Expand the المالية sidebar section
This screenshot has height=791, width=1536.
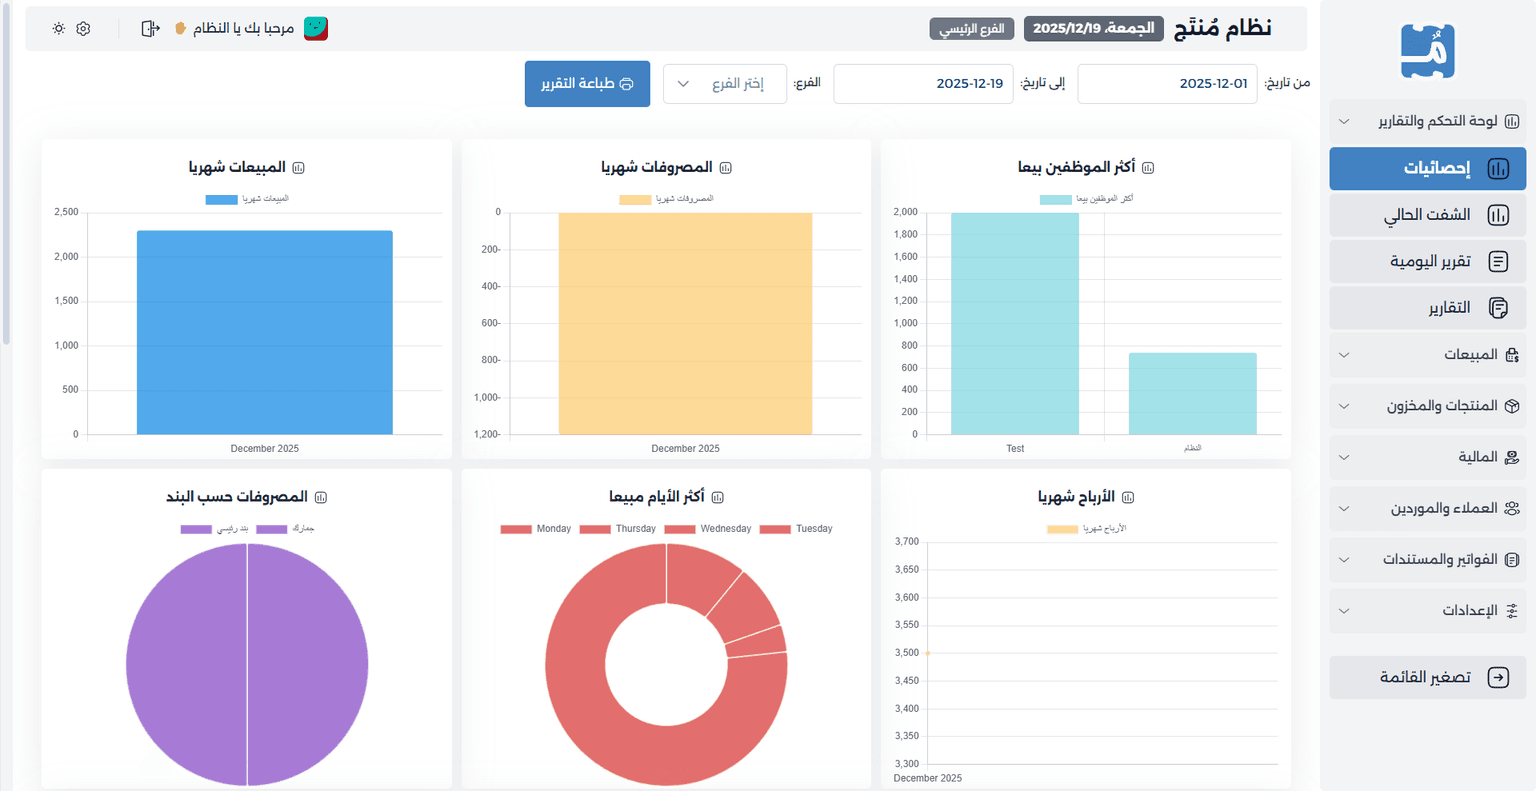[1428, 457]
